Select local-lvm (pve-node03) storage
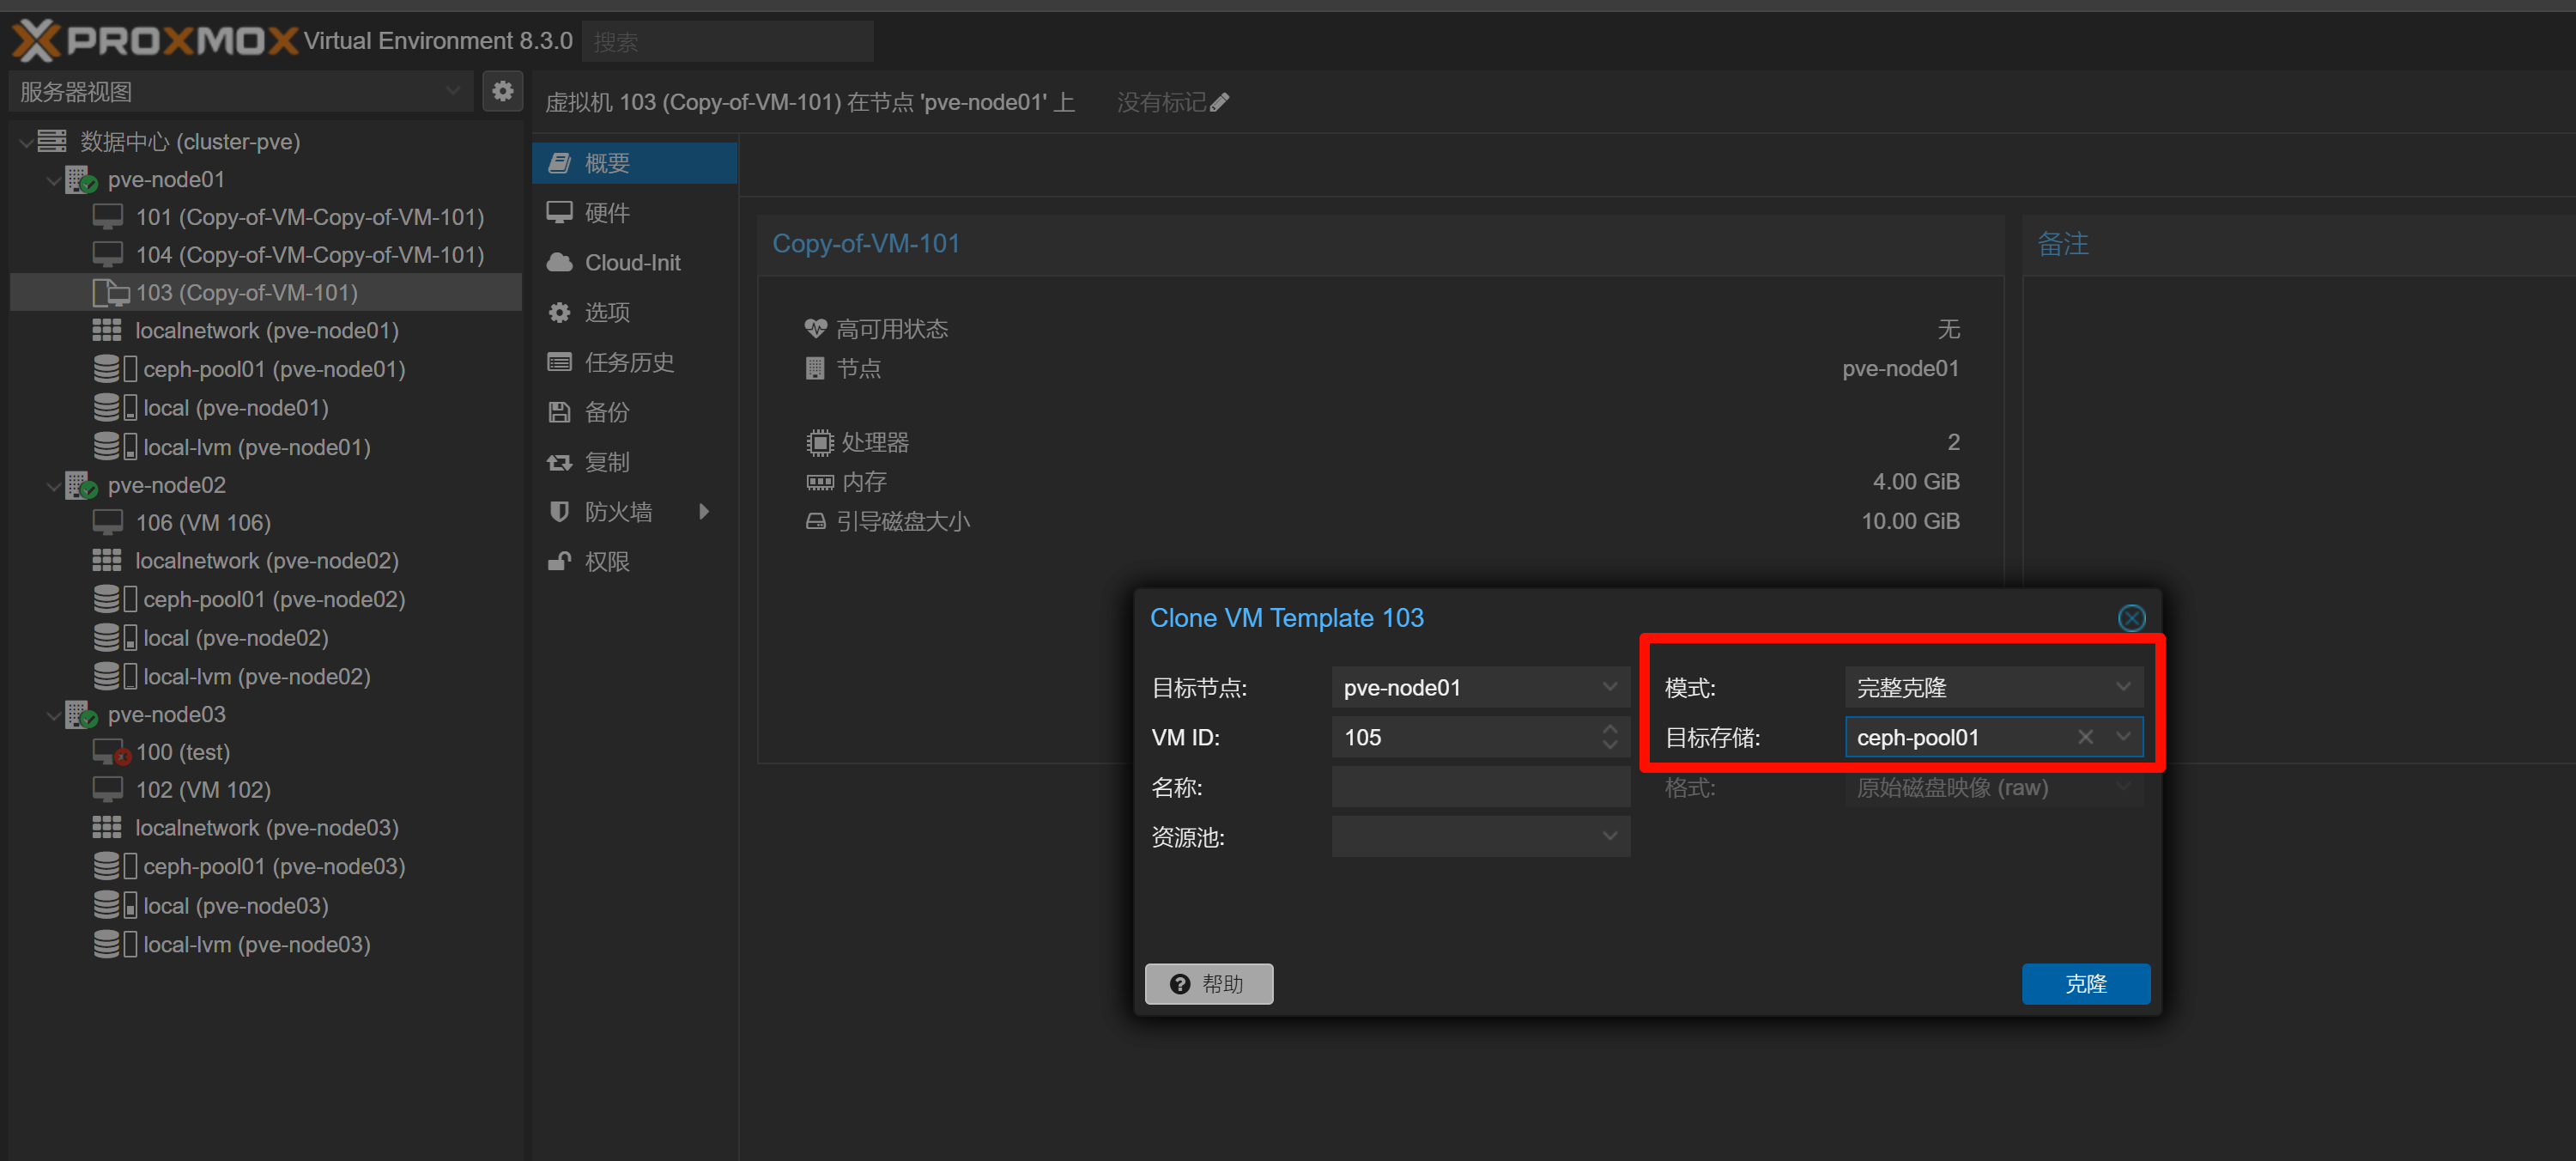Screen dimensions: 2576x1161 (266, 944)
